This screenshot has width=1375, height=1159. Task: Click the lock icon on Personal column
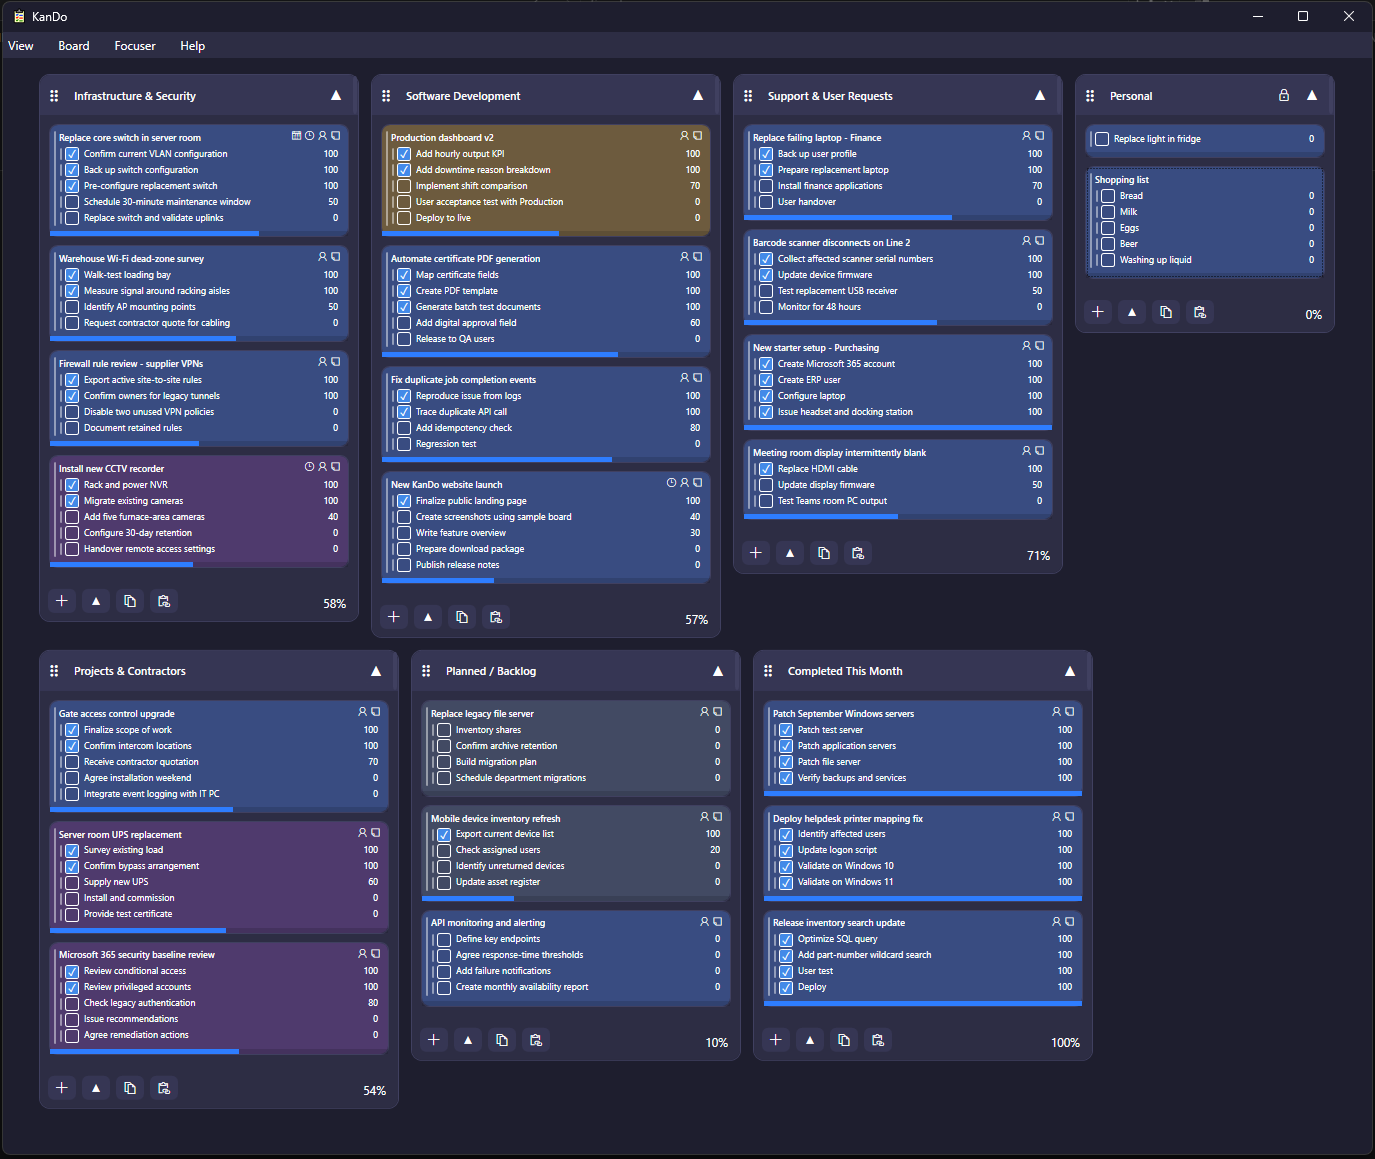point(1284,95)
